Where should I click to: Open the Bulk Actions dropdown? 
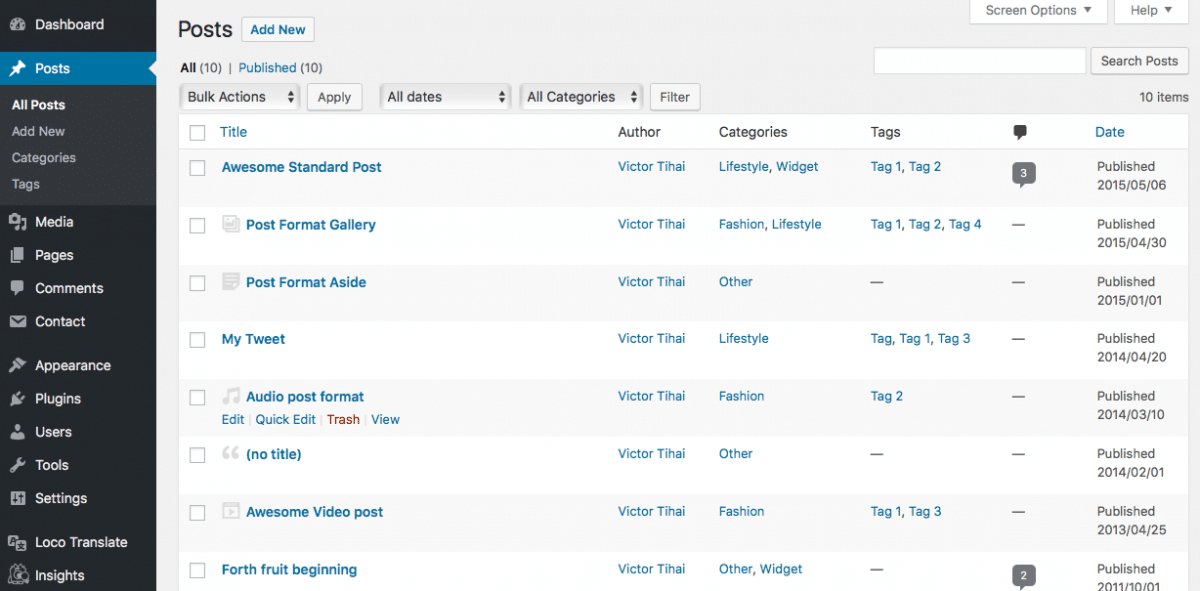point(241,97)
